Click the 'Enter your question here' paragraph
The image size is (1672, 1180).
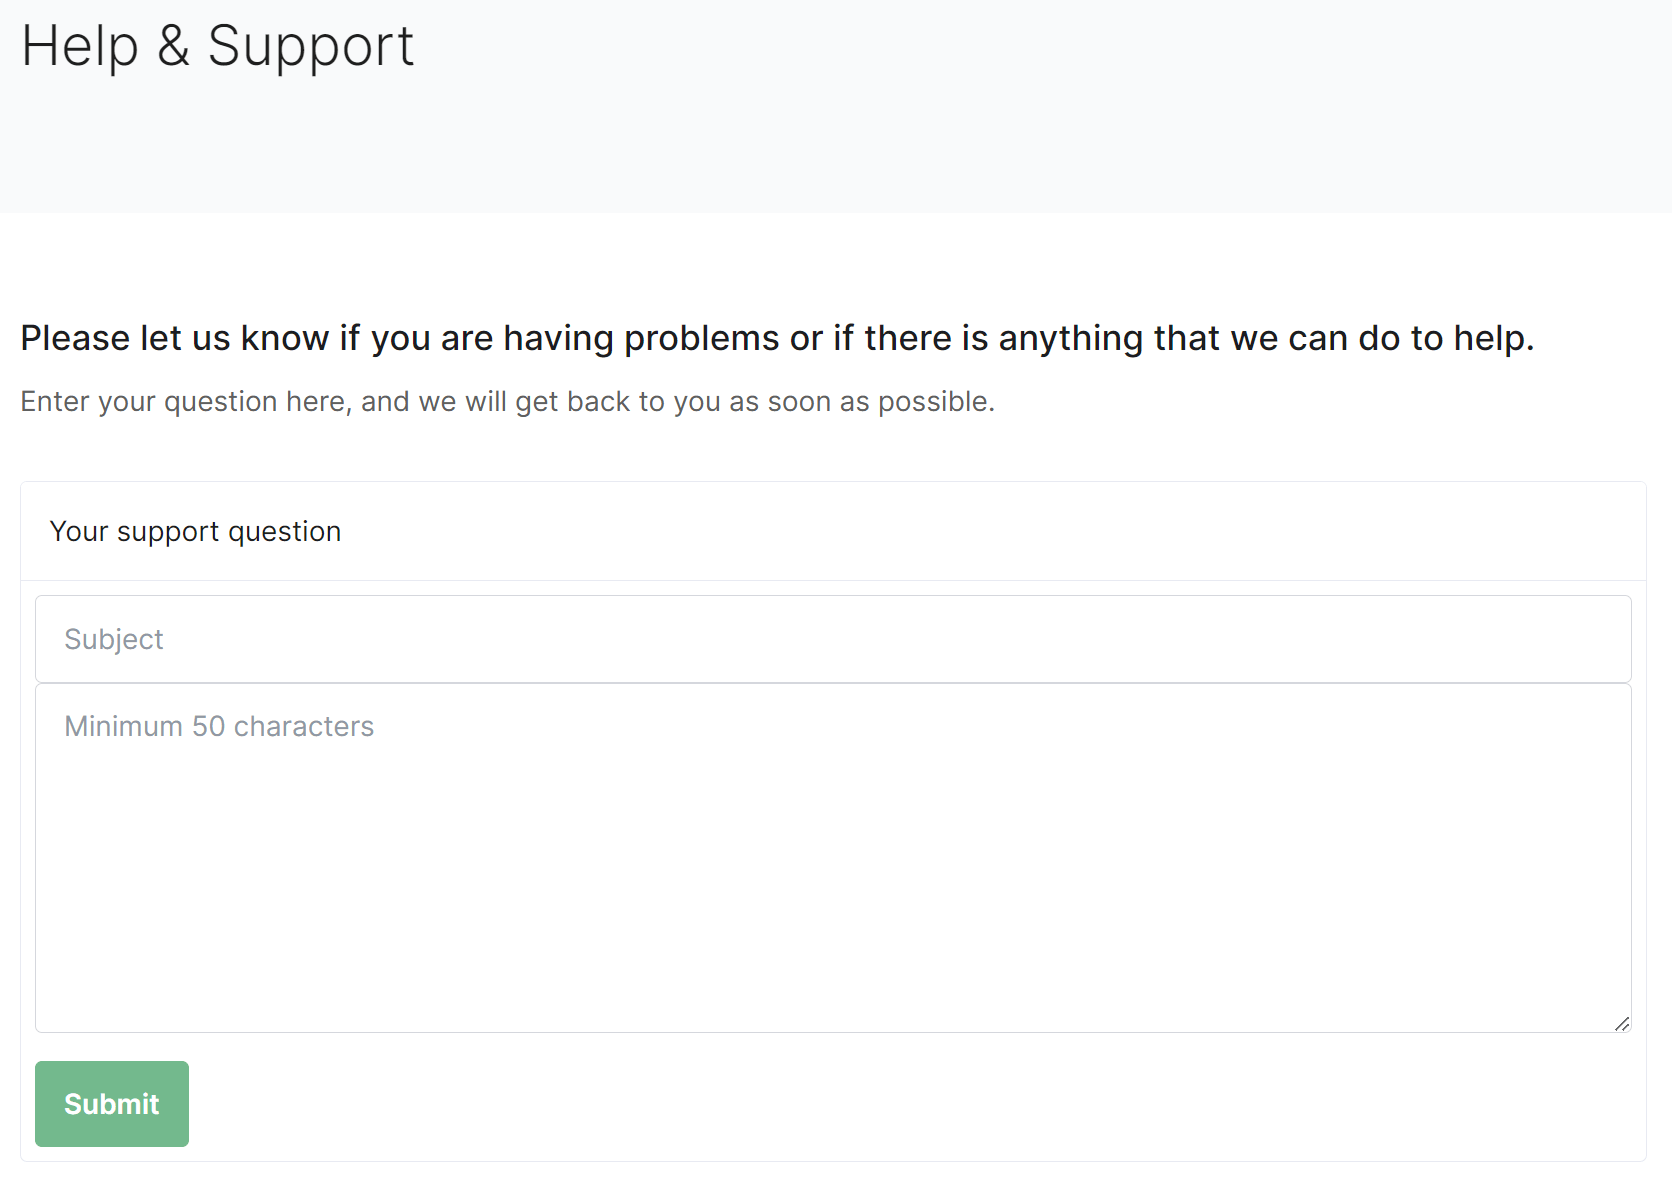tap(508, 401)
